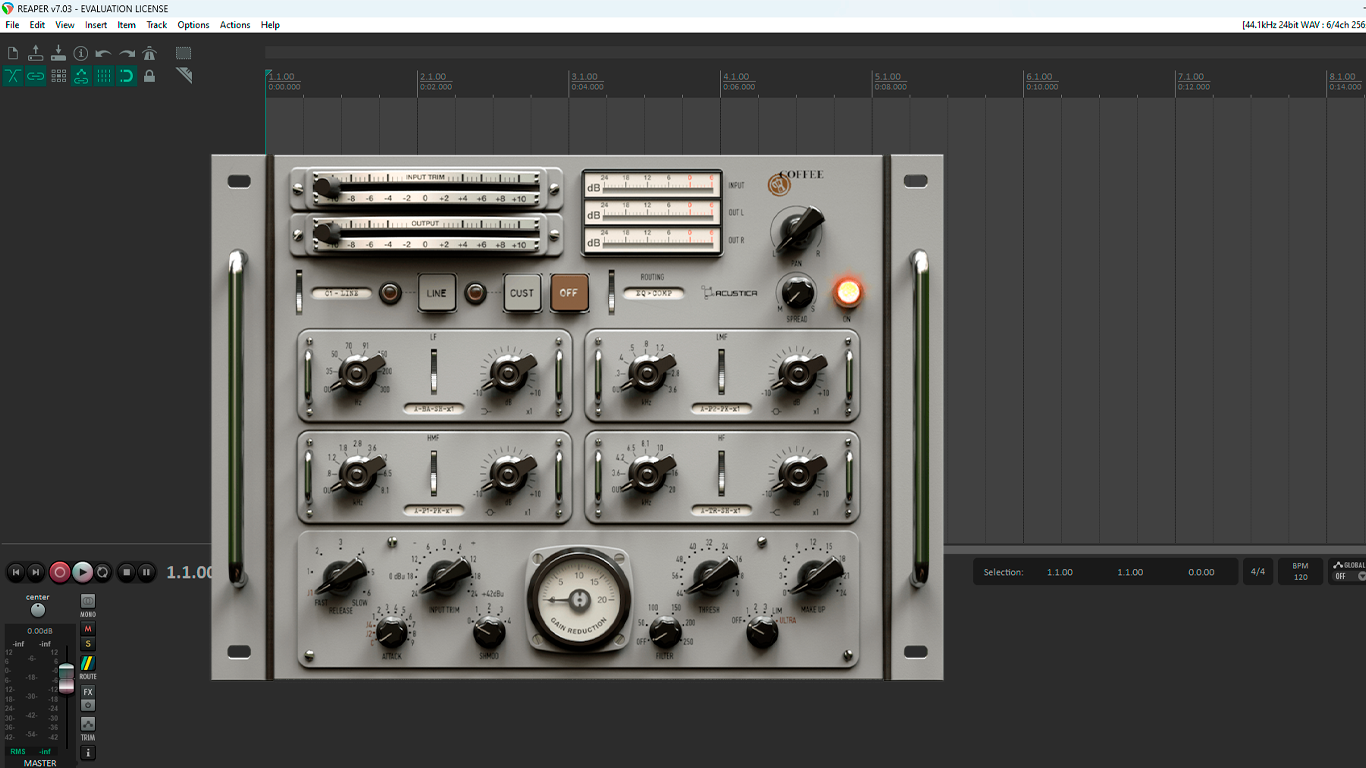Toggle grid lines icon
1366x768 pixels.
coord(104,76)
